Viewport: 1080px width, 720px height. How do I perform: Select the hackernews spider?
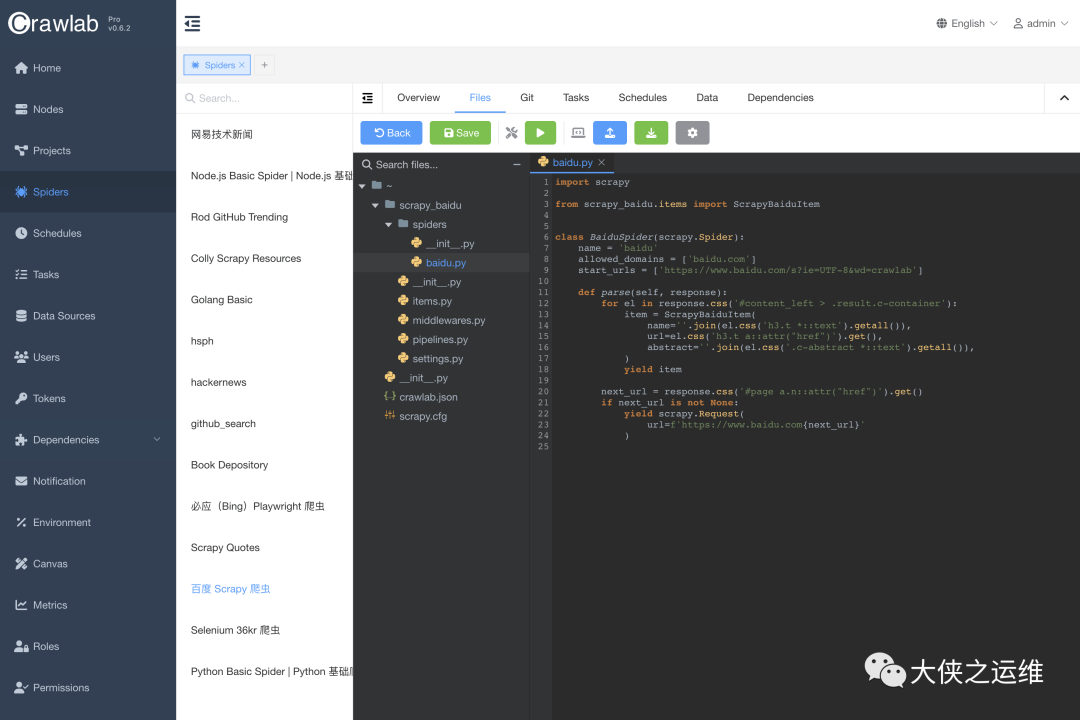tap(264, 382)
